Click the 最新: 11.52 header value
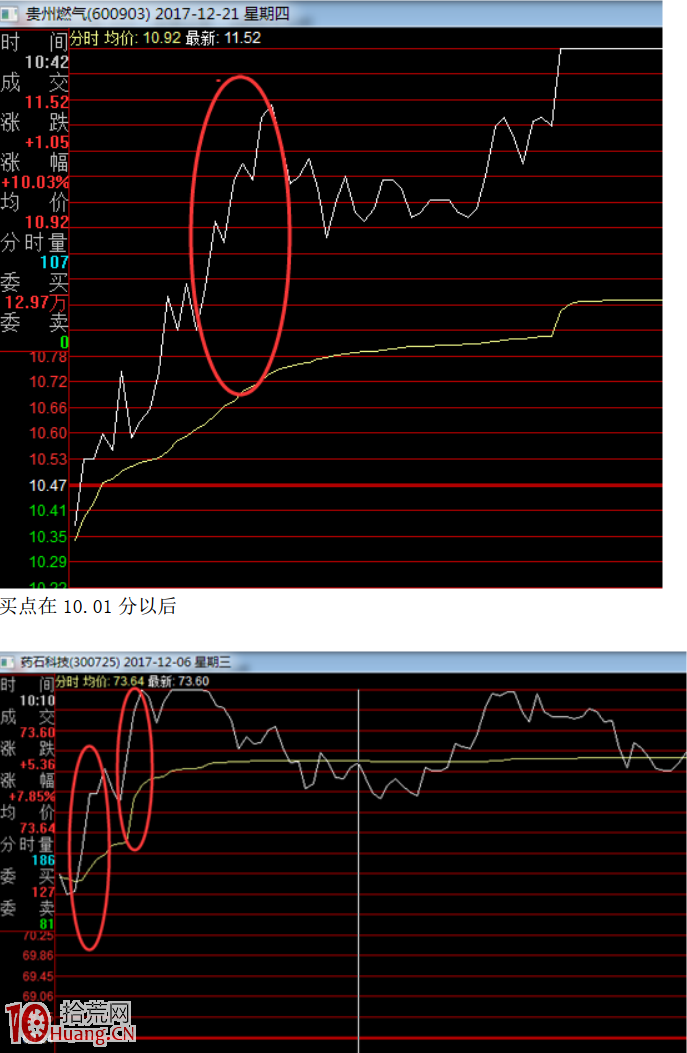Screen dimensions: 687x1053 (223, 37)
